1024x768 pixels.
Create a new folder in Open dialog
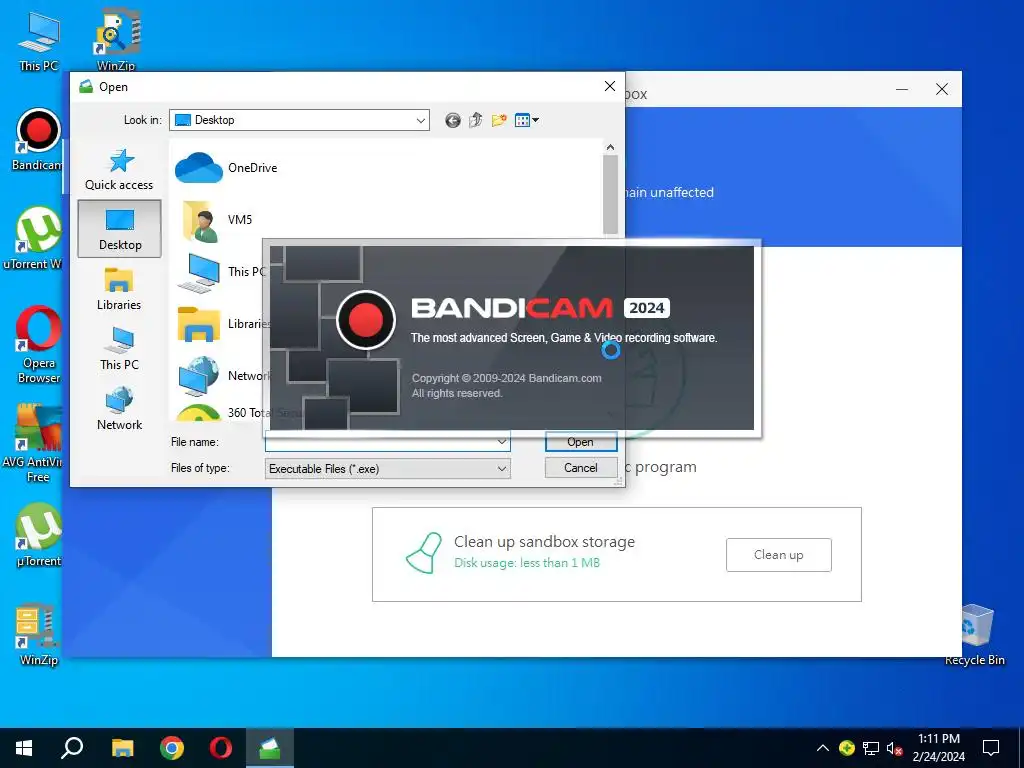pyautogui.click(x=499, y=120)
